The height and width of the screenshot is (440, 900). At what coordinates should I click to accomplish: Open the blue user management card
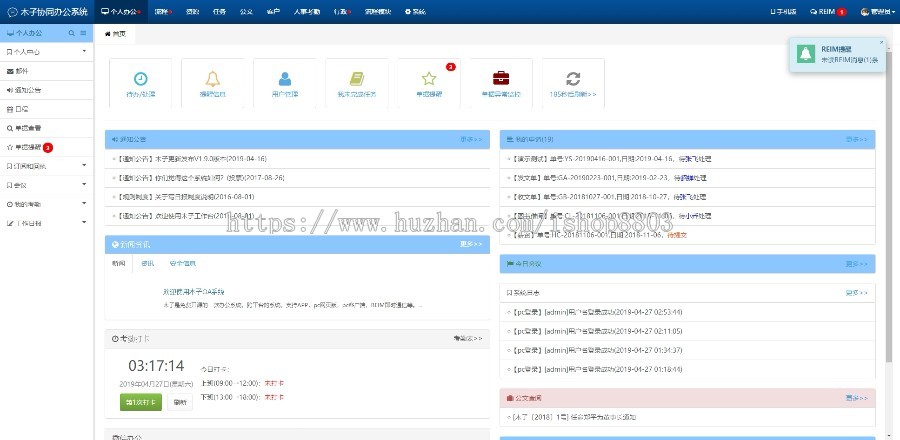[285, 83]
